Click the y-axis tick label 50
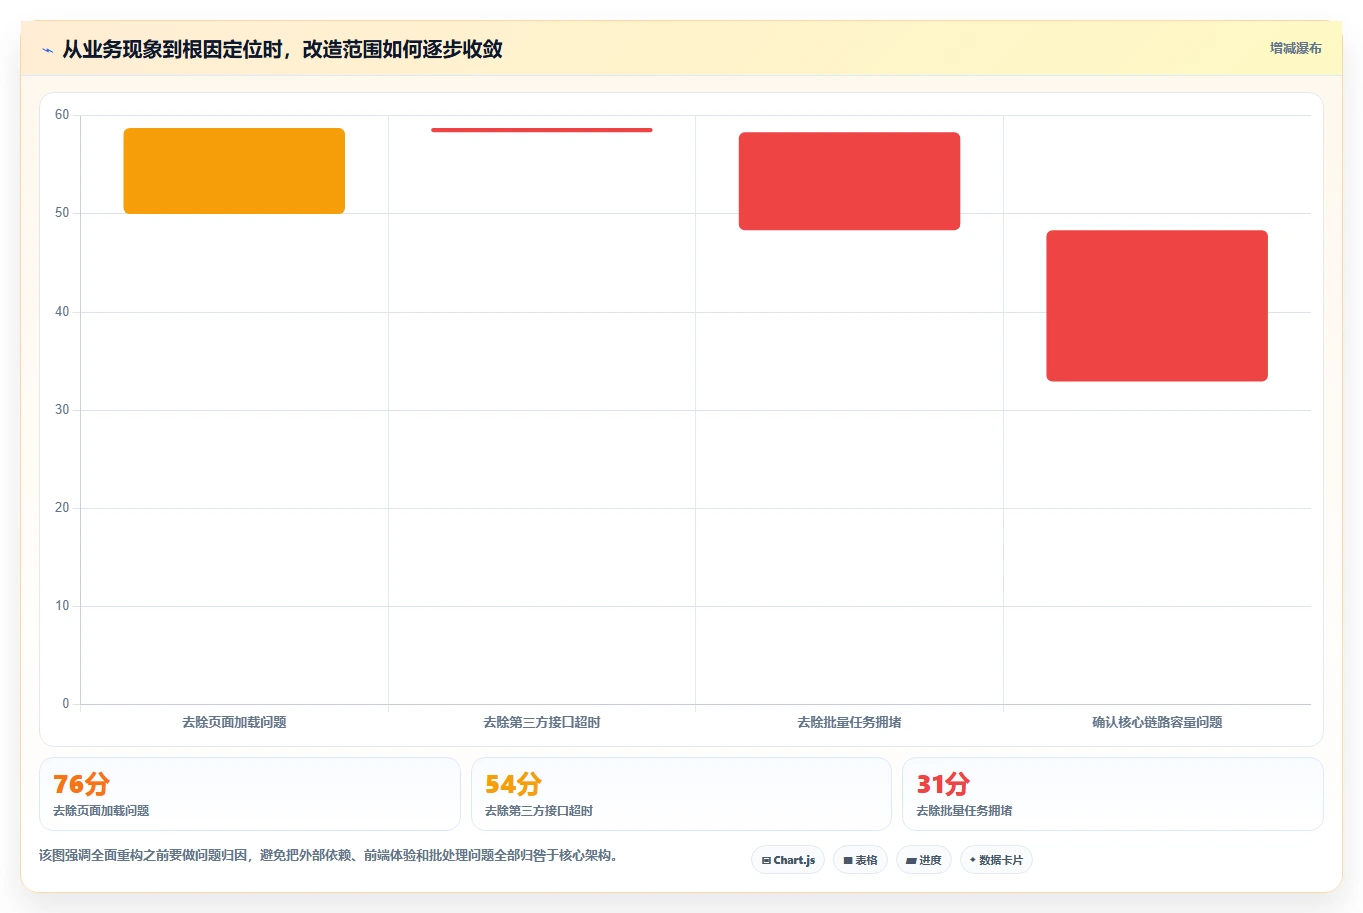The image size is (1363, 913). click(x=62, y=213)
